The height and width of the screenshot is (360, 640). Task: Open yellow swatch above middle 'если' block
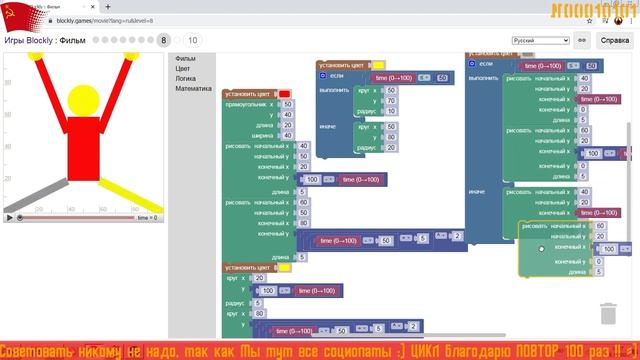pos(378,65)
